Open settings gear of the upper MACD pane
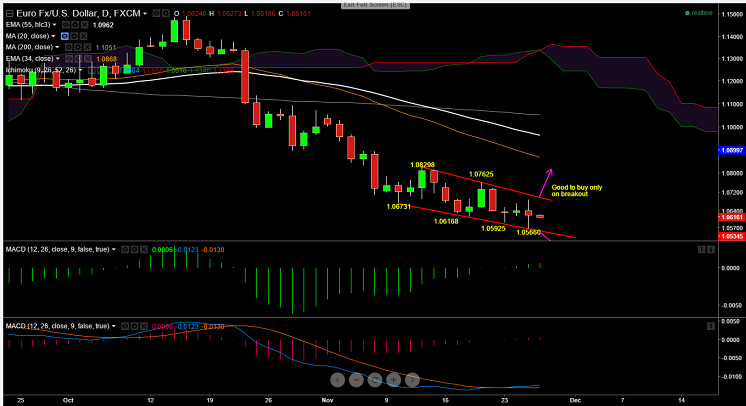Viewport: 746px width, 406px height. [x=135, y=249]
